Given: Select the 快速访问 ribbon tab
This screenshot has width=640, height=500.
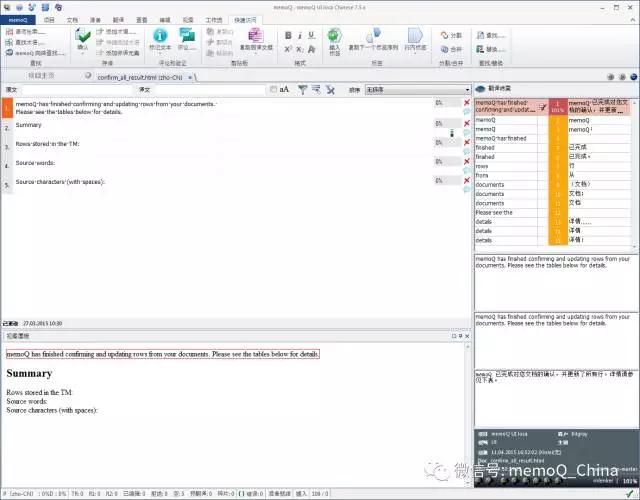Looking at the screenshot, I should click(x=245, y=20).
